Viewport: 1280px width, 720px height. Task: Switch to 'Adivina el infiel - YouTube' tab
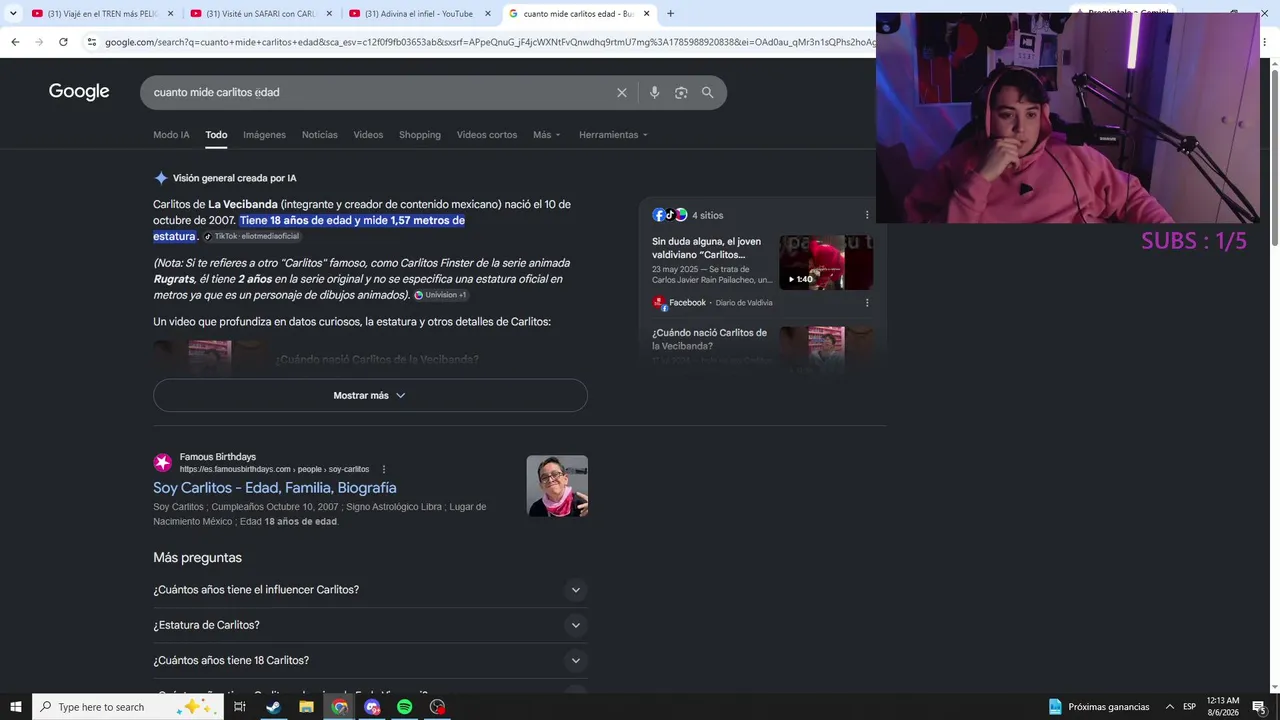[x=419, y=14]
